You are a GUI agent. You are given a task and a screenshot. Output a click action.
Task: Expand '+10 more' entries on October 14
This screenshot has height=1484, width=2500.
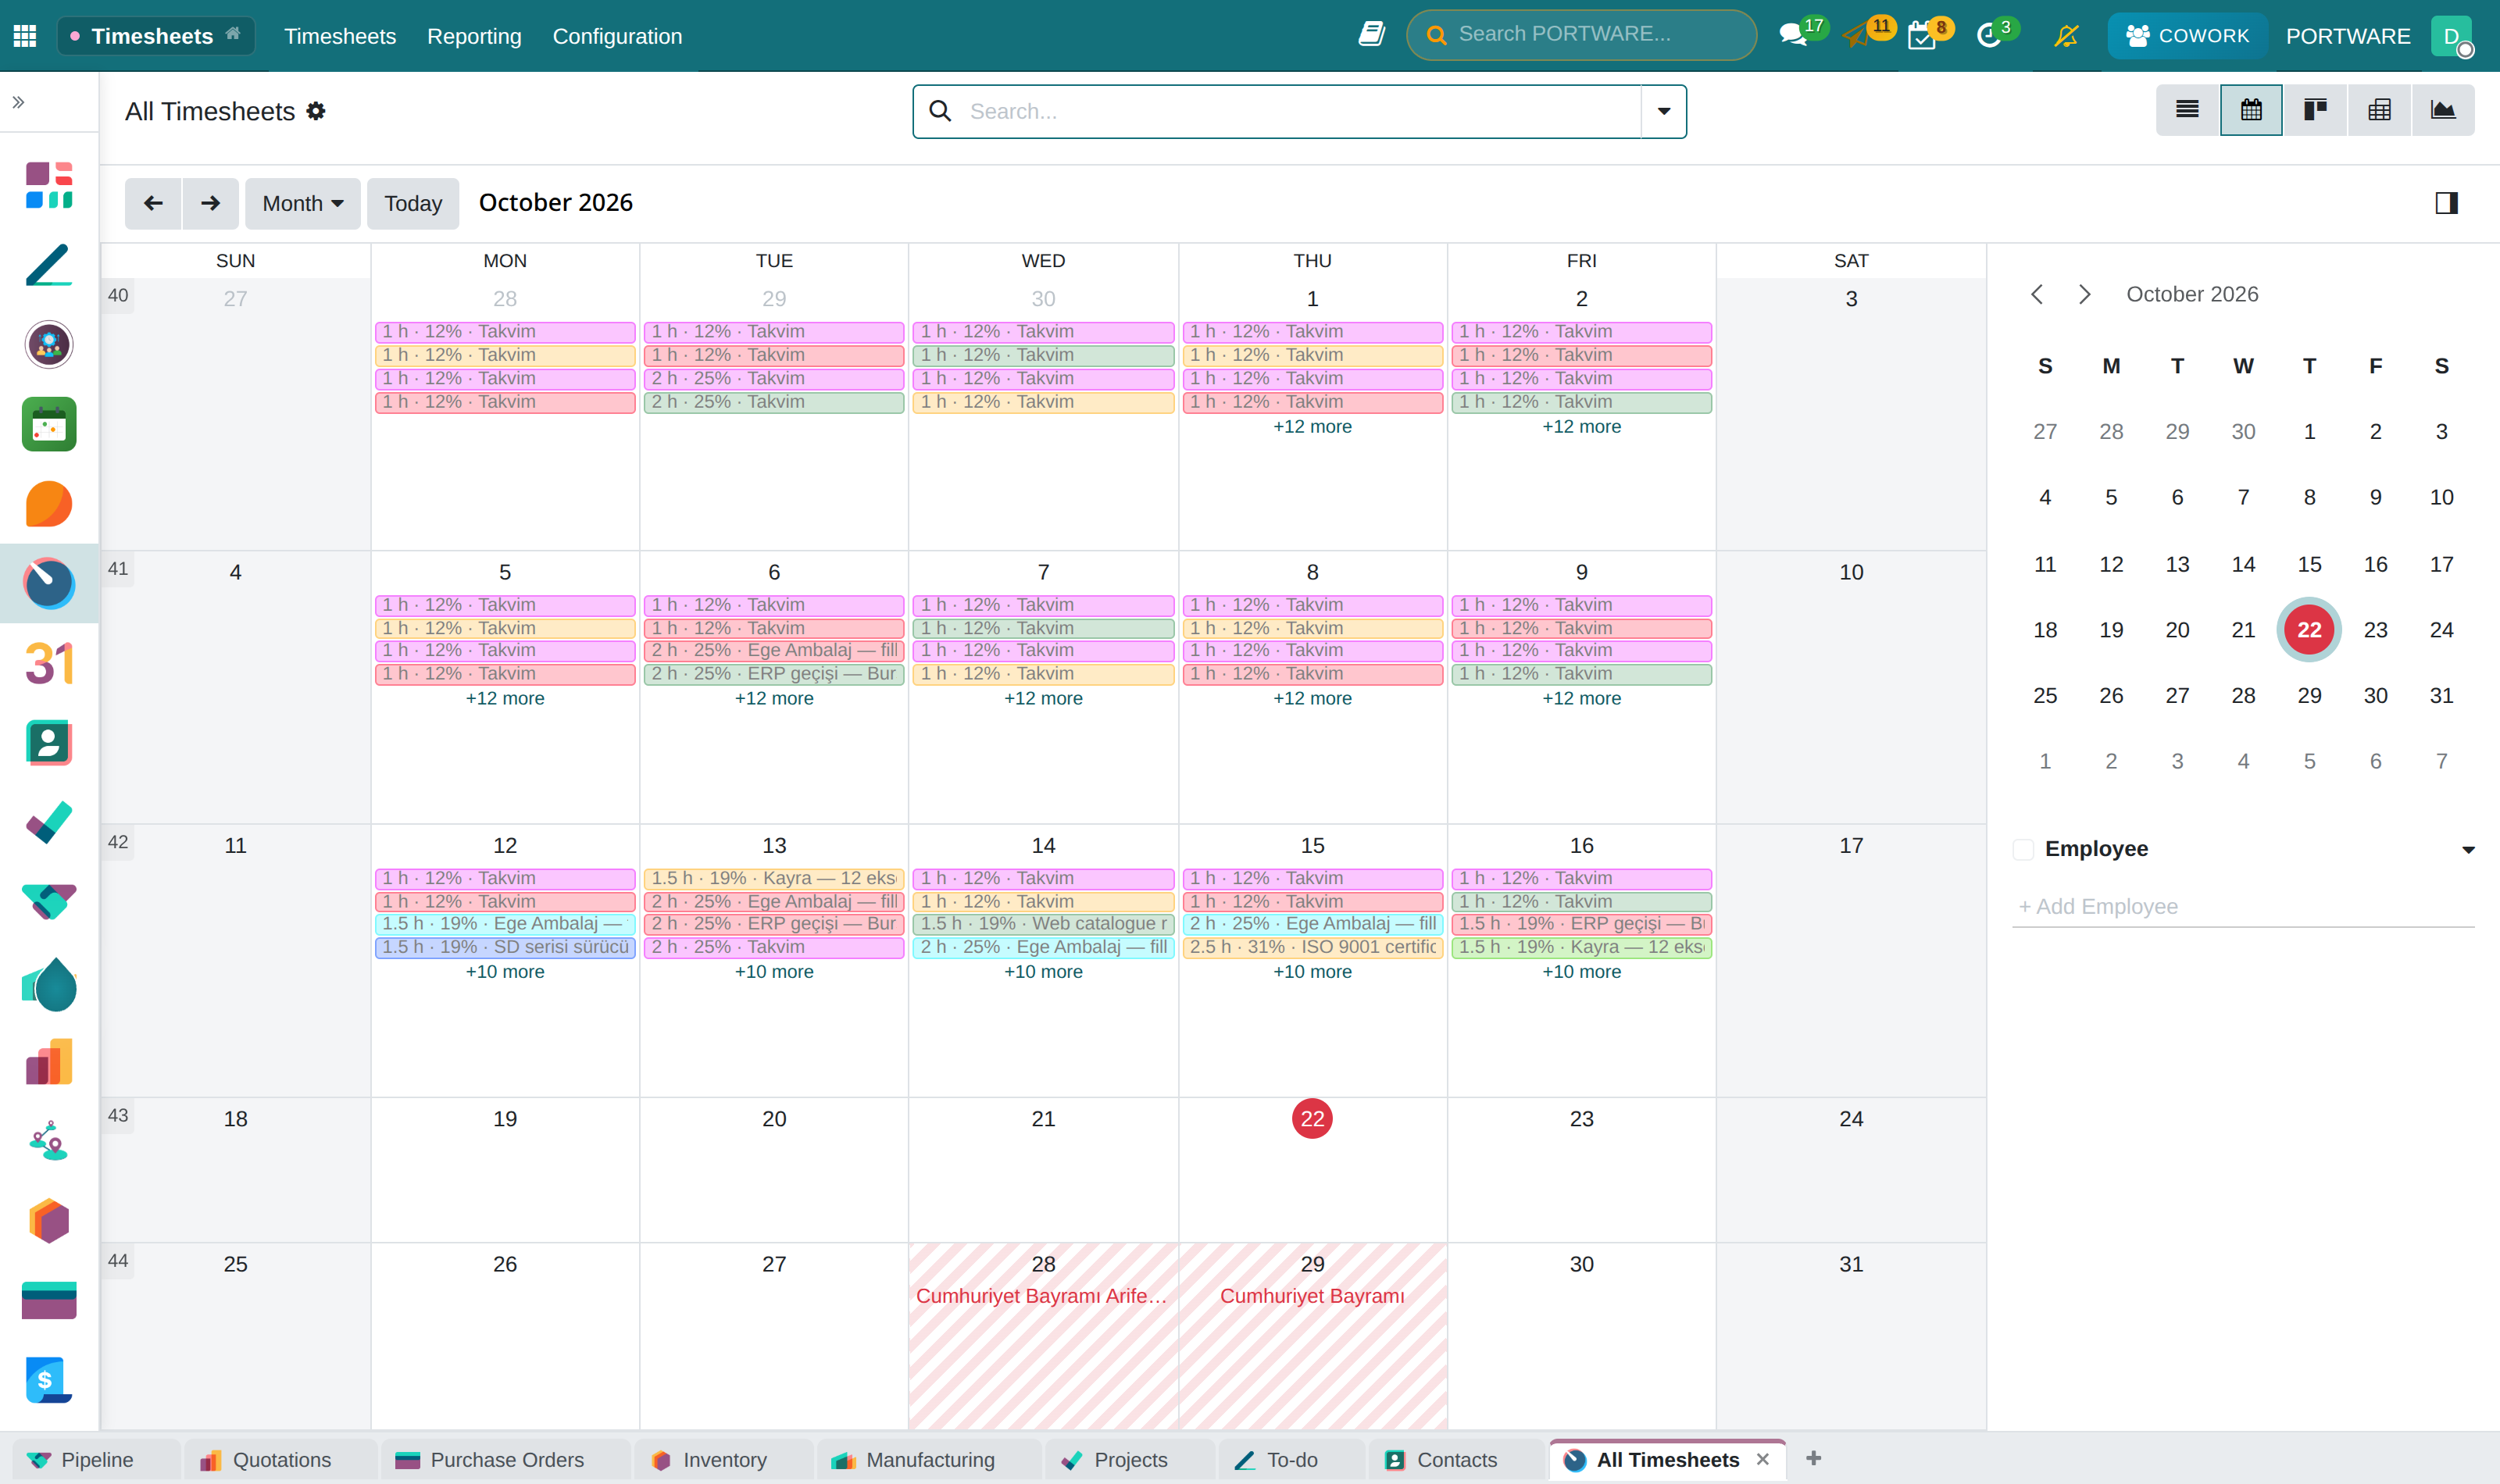tap(1043, 972)
